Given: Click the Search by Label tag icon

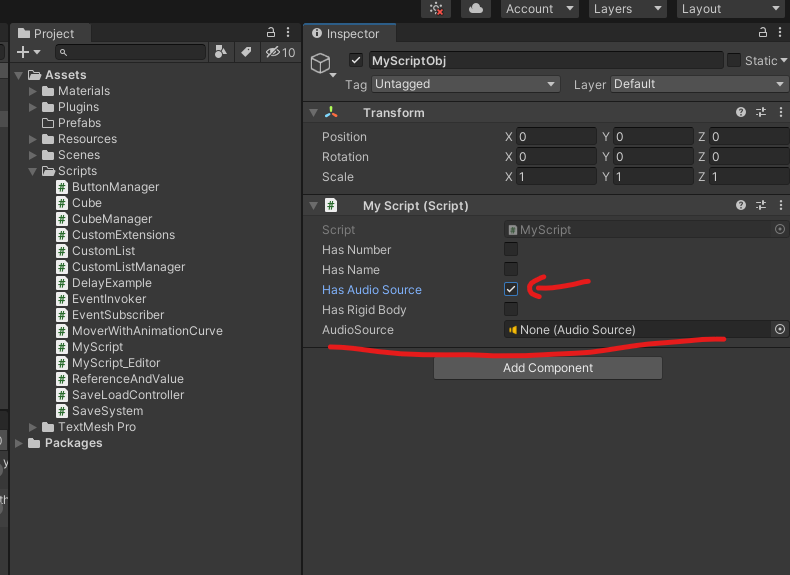Looking at the screenshot, I should point(246,52).
